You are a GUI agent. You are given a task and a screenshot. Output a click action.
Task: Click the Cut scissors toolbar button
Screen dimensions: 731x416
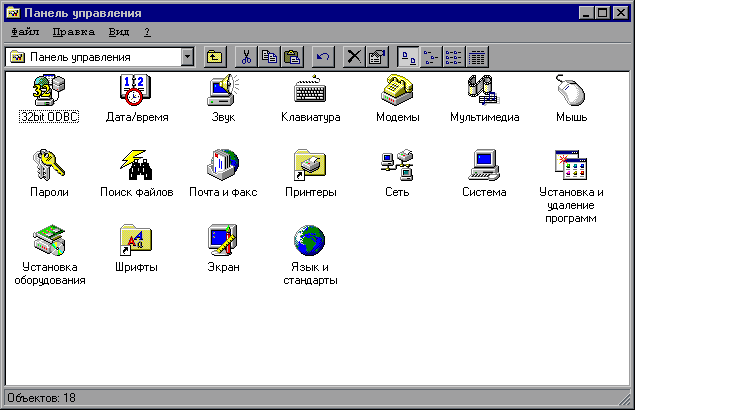click(x=246, y=57)
